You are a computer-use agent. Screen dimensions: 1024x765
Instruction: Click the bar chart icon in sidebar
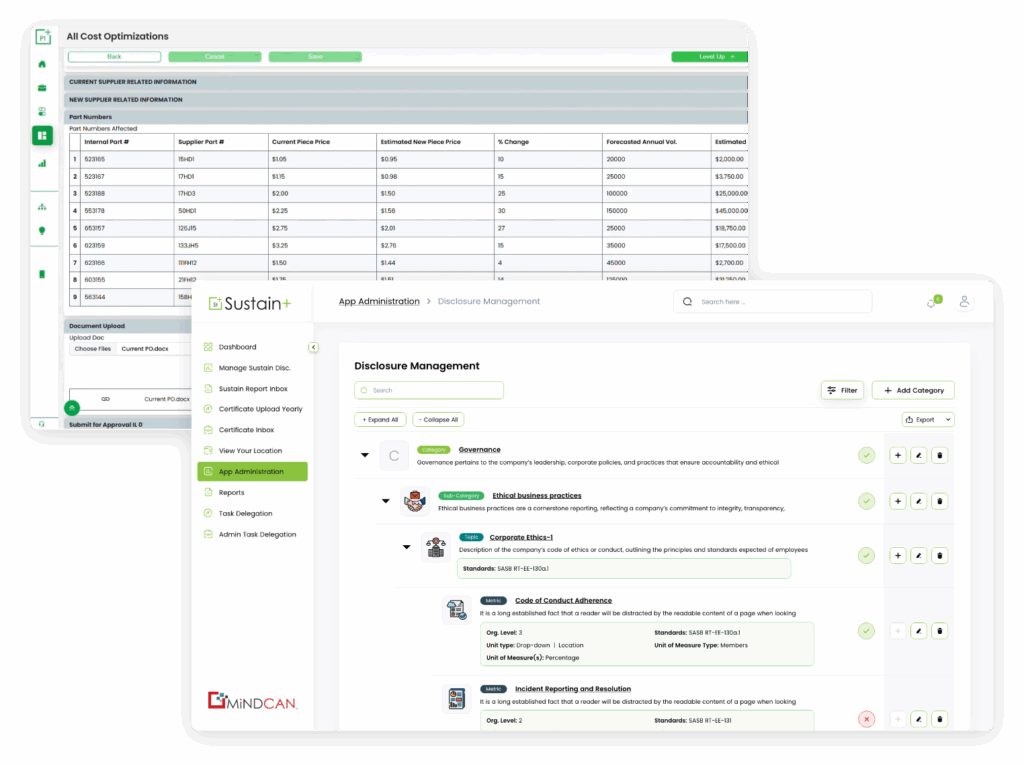click(42, 162)
